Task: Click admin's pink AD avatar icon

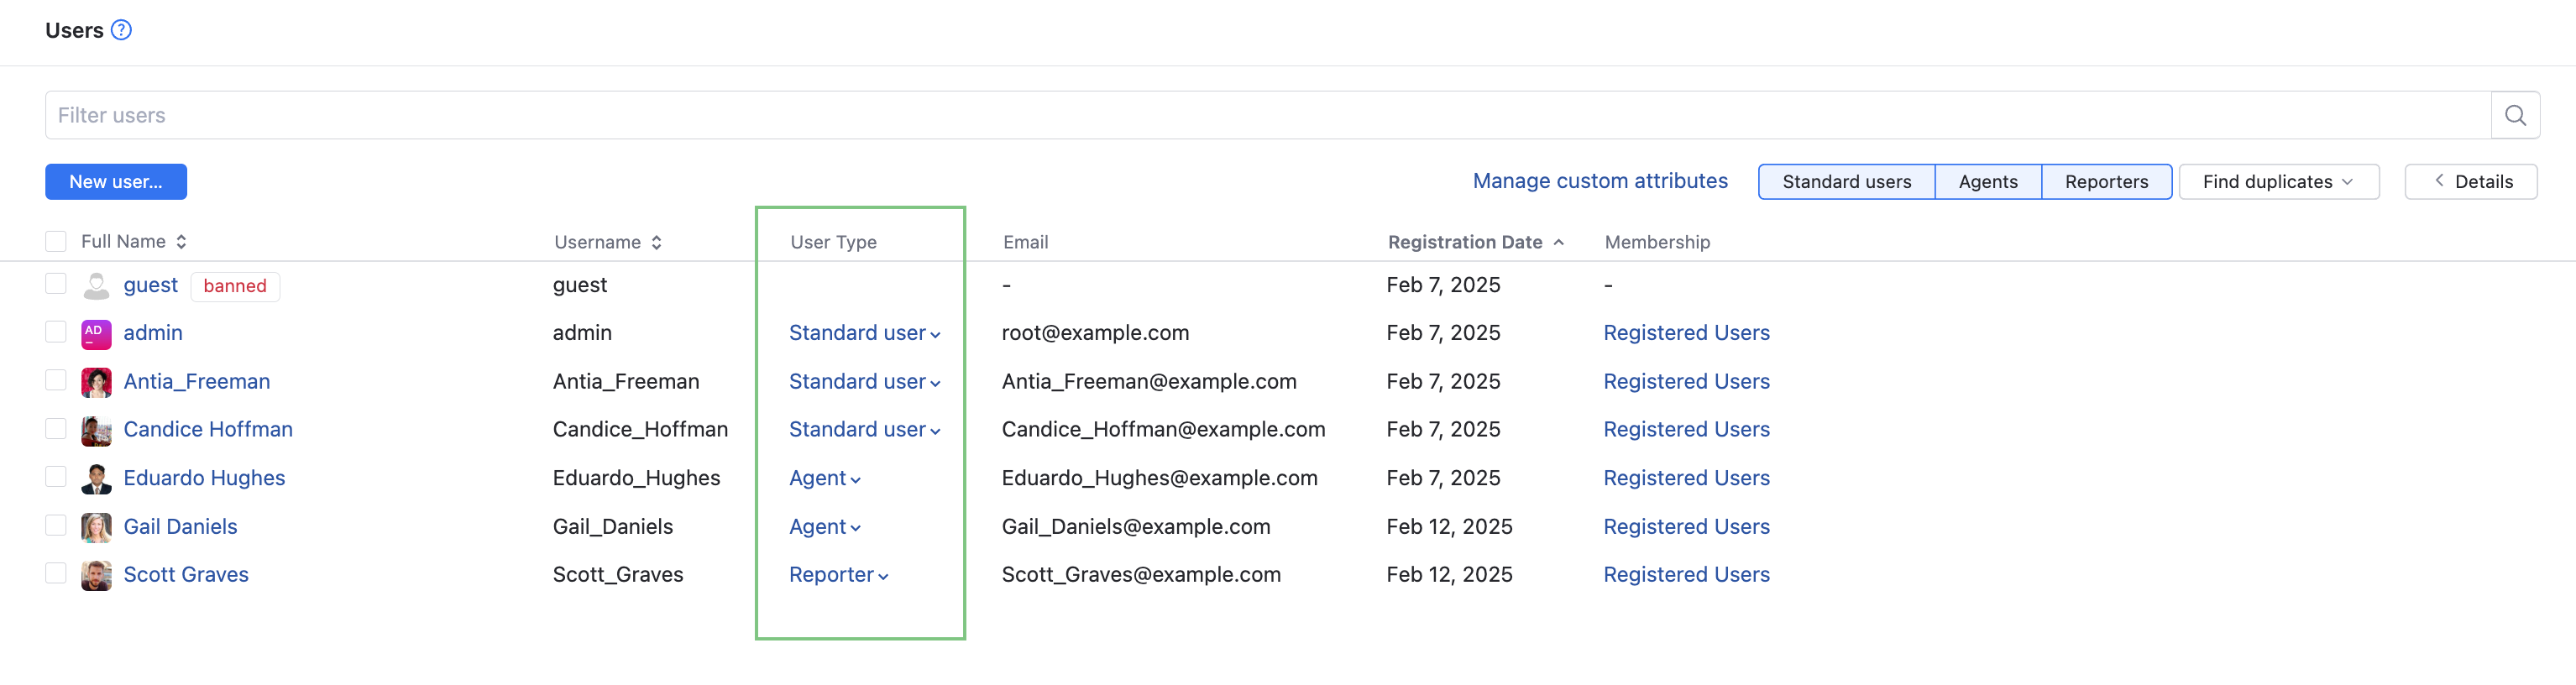Action: point(96,334)
